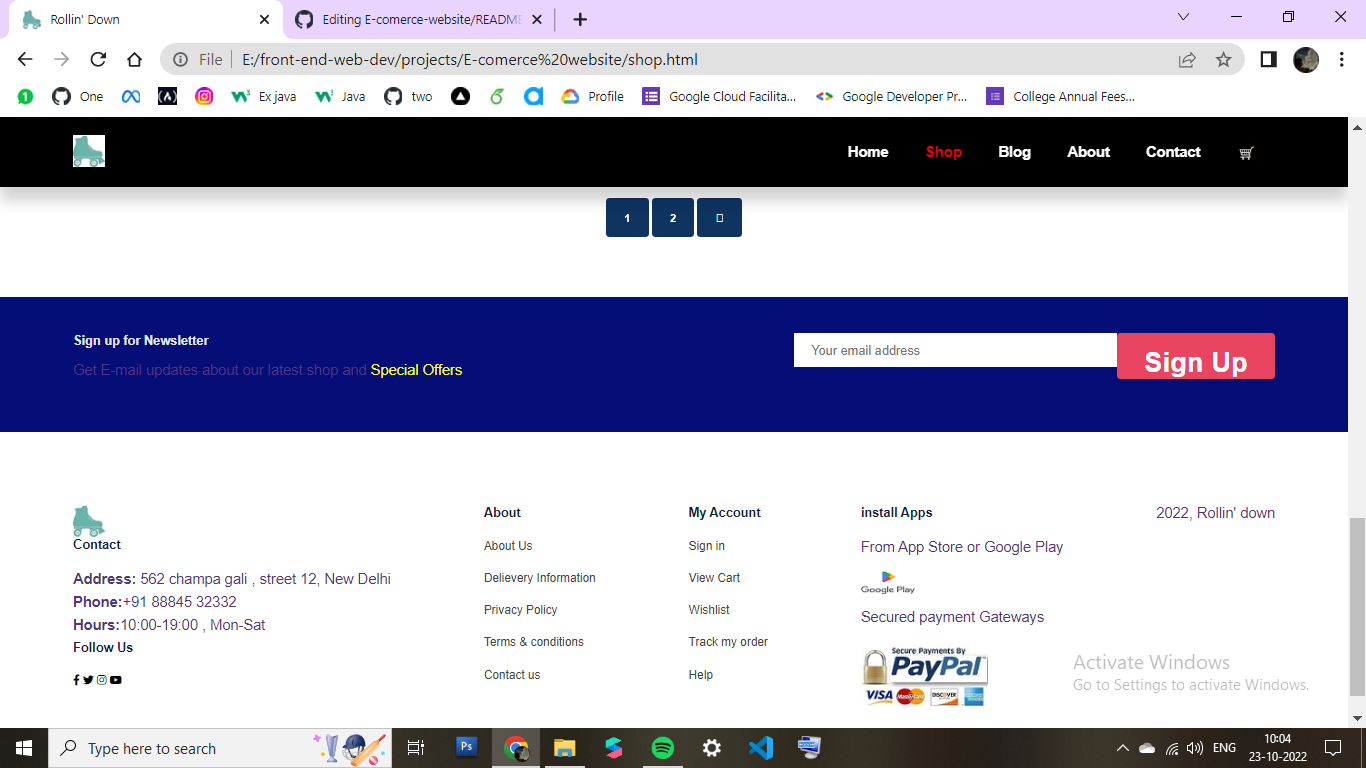This screenshot has height=768, width=1366.
Task: Open the freeCodeCamp bookmark icon
Action: point(168,97)
